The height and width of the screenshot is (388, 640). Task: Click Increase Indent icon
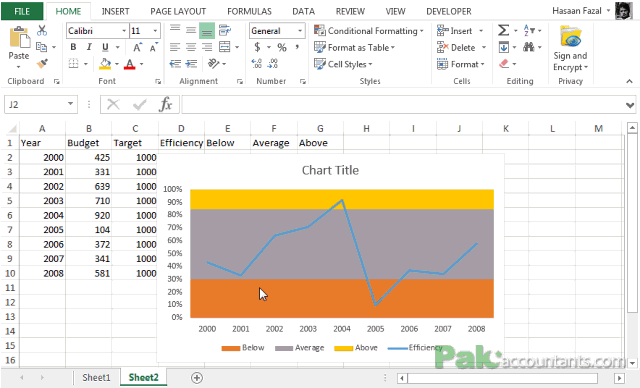click(191, 64)
